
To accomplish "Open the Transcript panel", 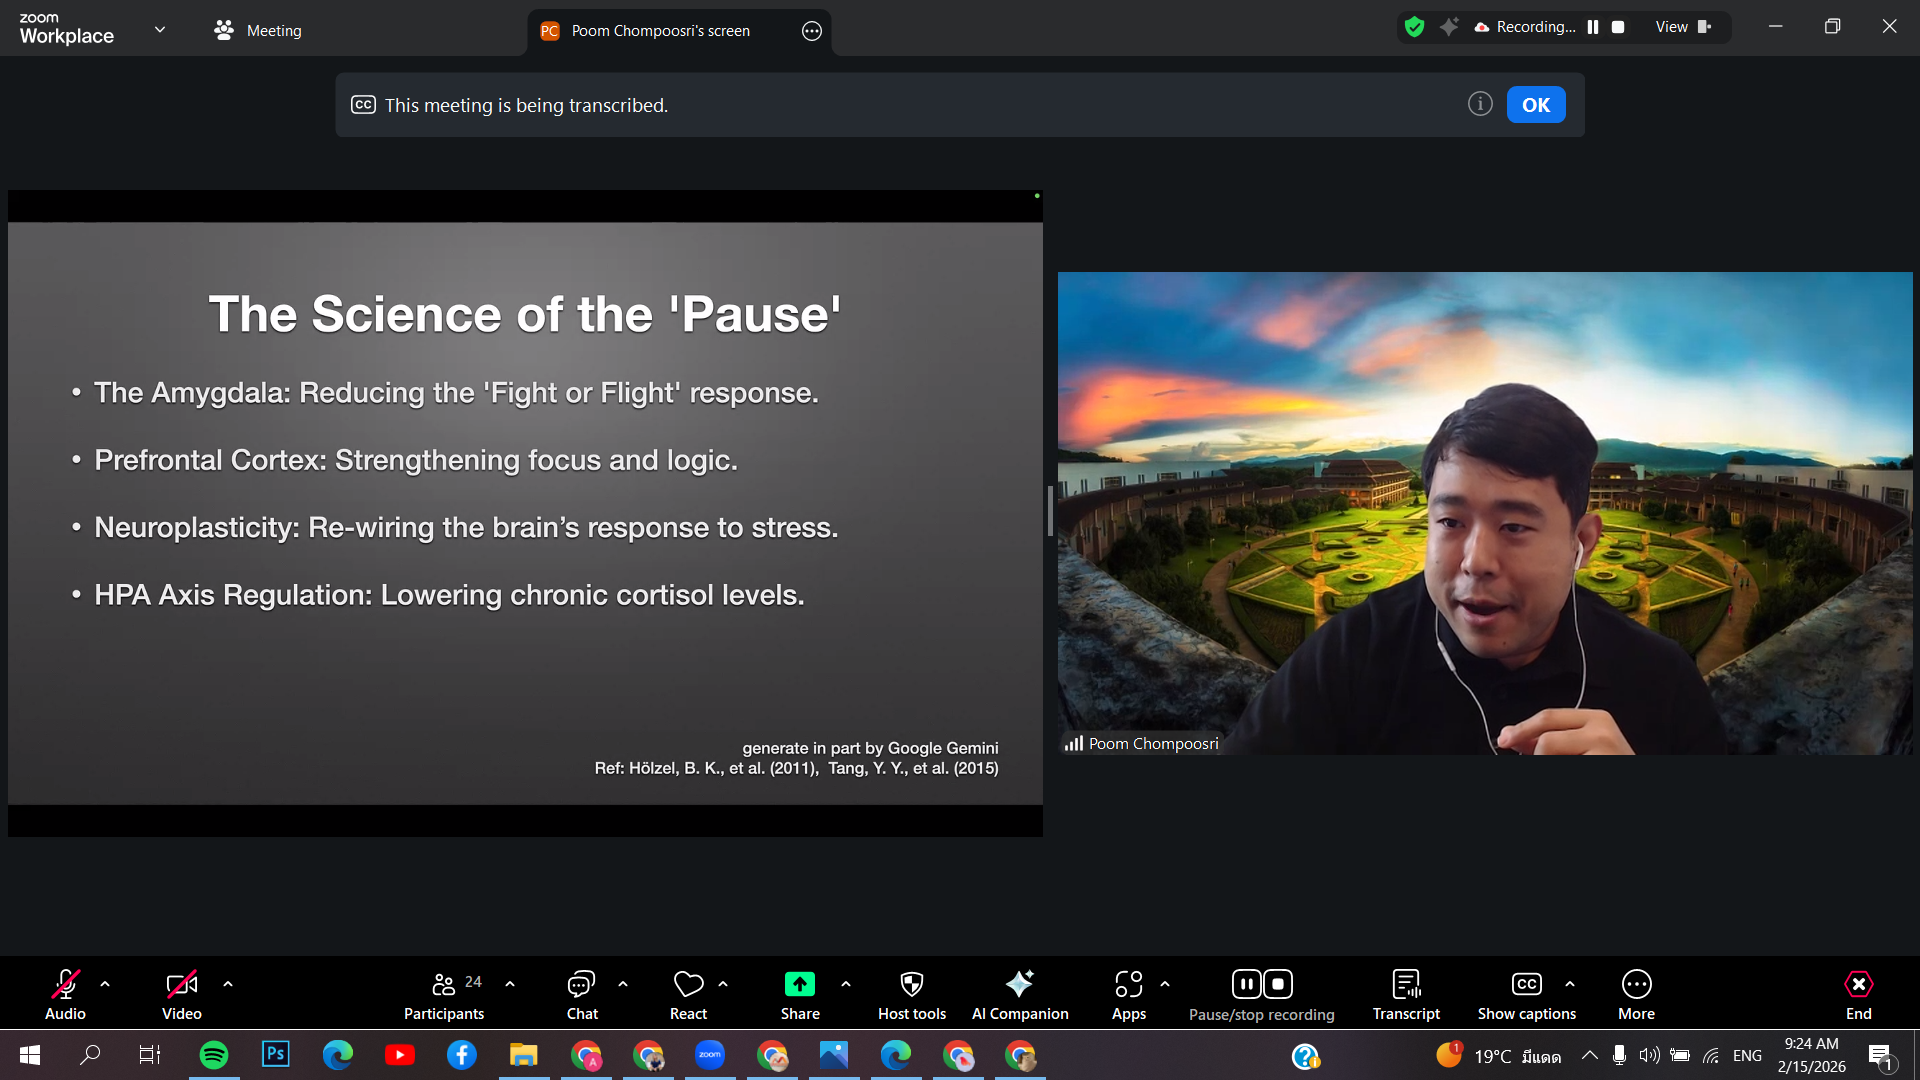I will coord(1405,994).
